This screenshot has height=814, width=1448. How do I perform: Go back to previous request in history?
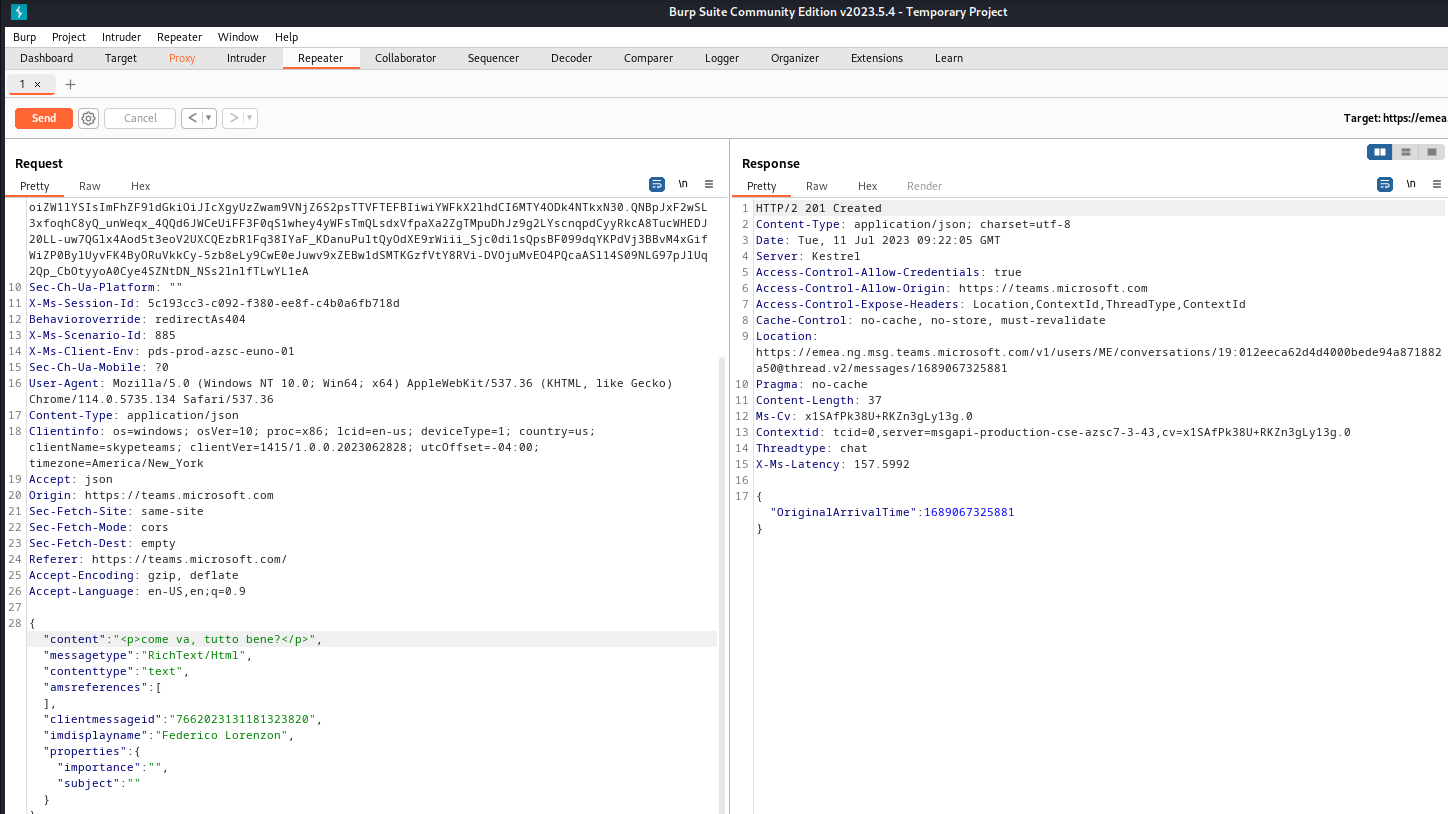click(192, 118)
